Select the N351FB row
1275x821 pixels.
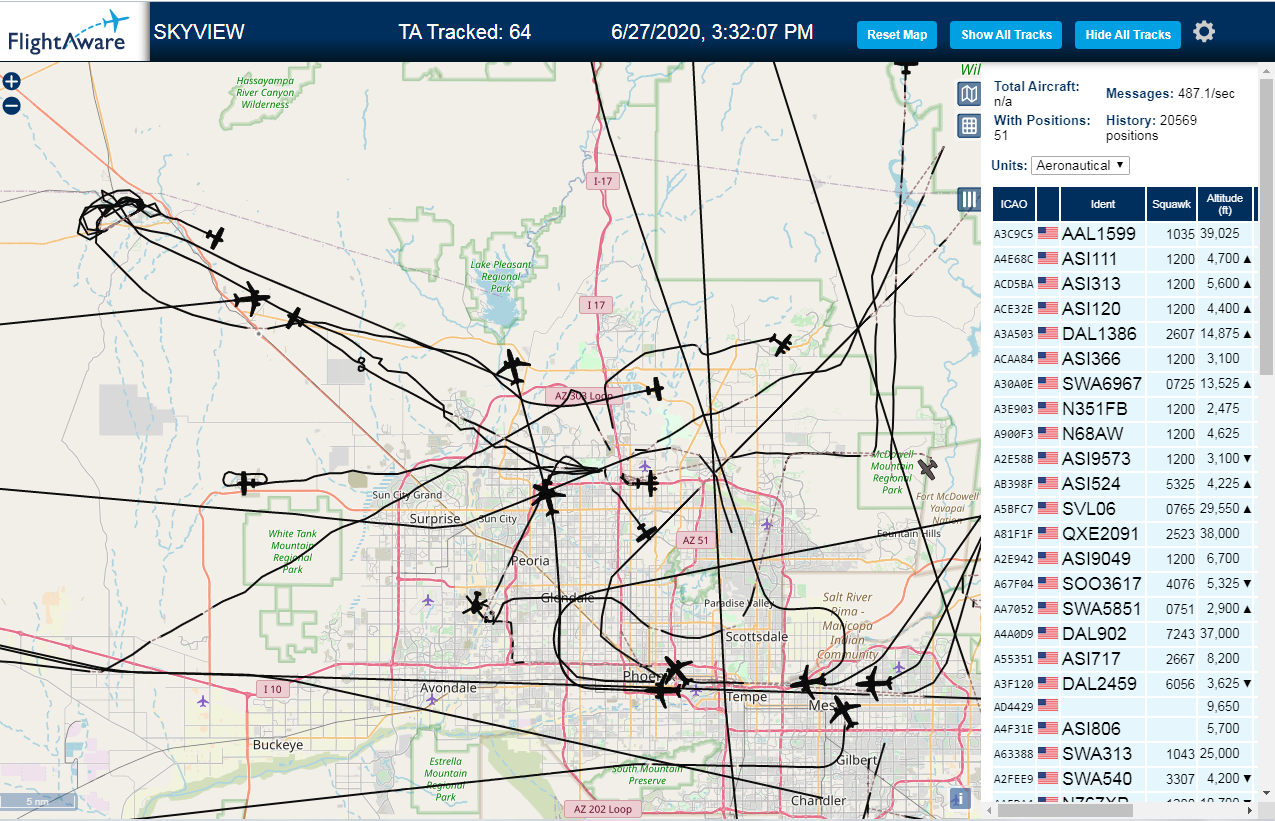coord(1124,408)
